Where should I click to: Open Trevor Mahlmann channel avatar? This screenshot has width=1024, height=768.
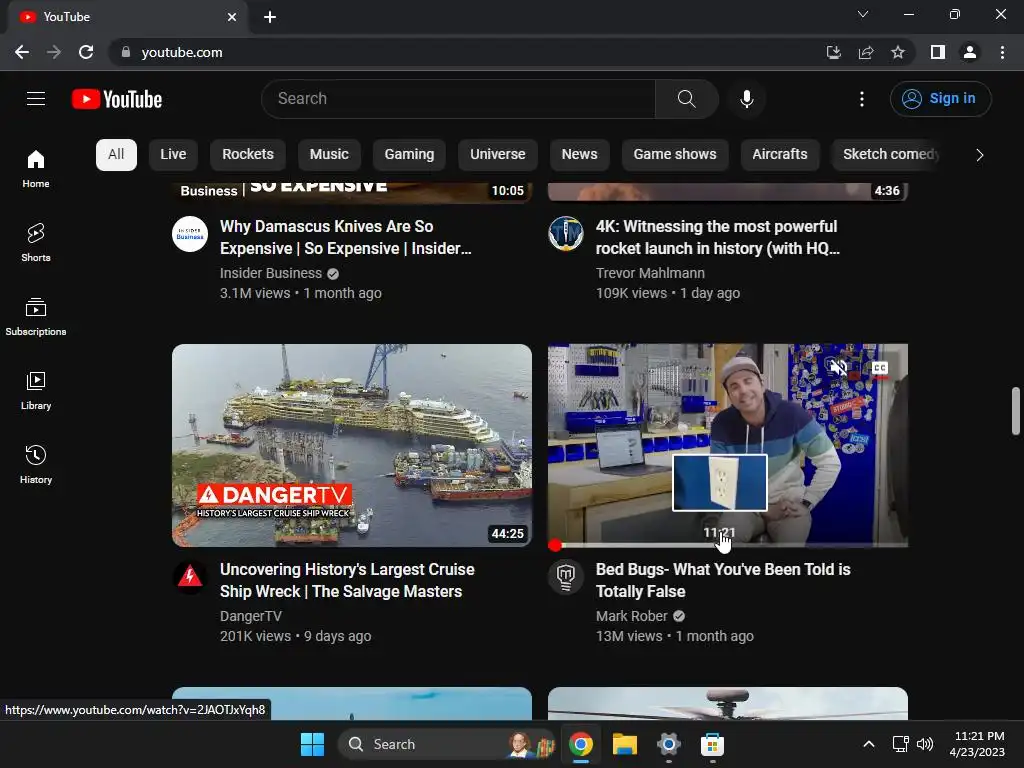pyautogui.click(x=566, y=234)
